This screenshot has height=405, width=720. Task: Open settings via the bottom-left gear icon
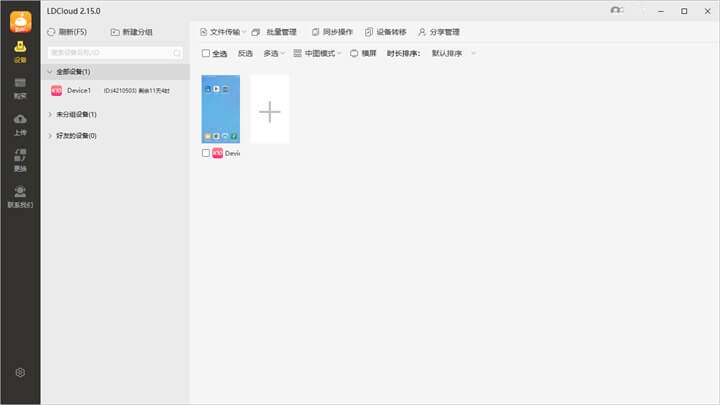tap(20, 373)
